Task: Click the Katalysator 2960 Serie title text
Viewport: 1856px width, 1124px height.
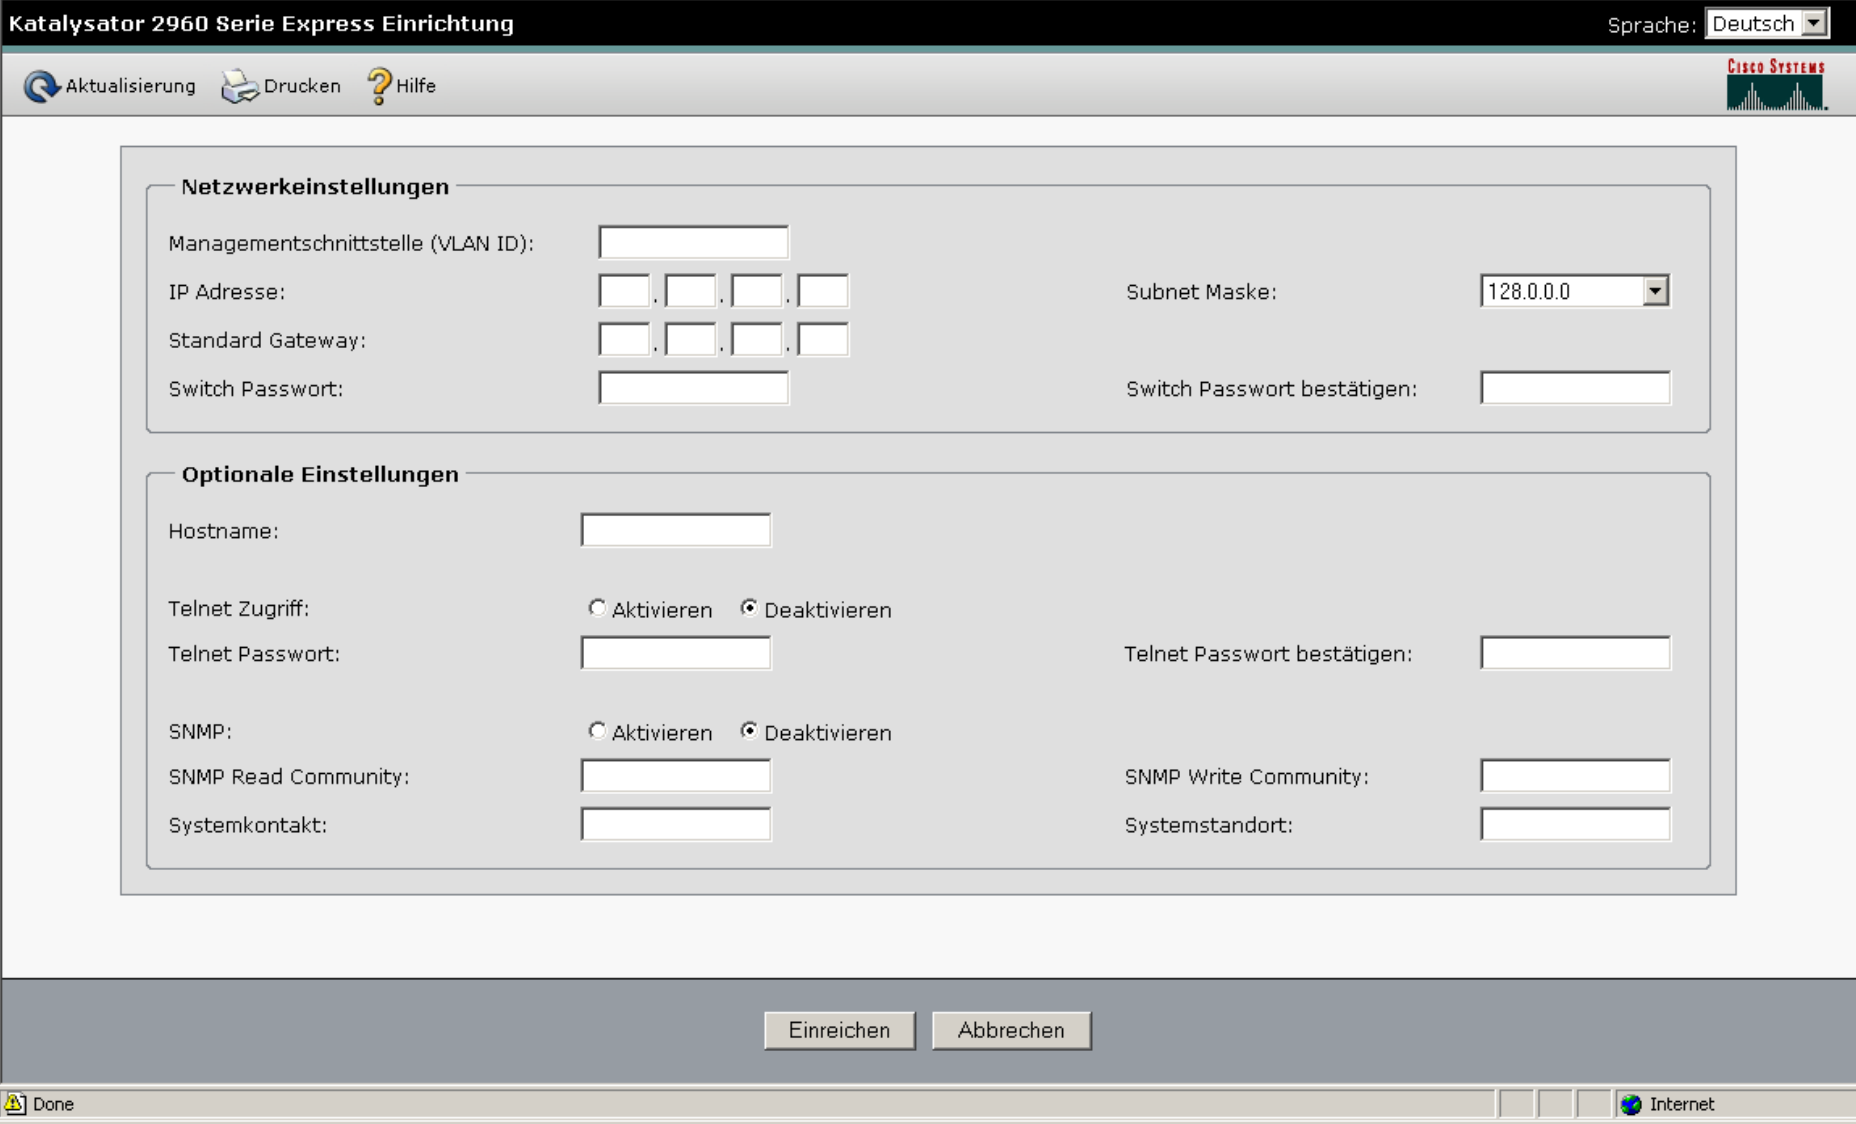Action: coord(261,24)
